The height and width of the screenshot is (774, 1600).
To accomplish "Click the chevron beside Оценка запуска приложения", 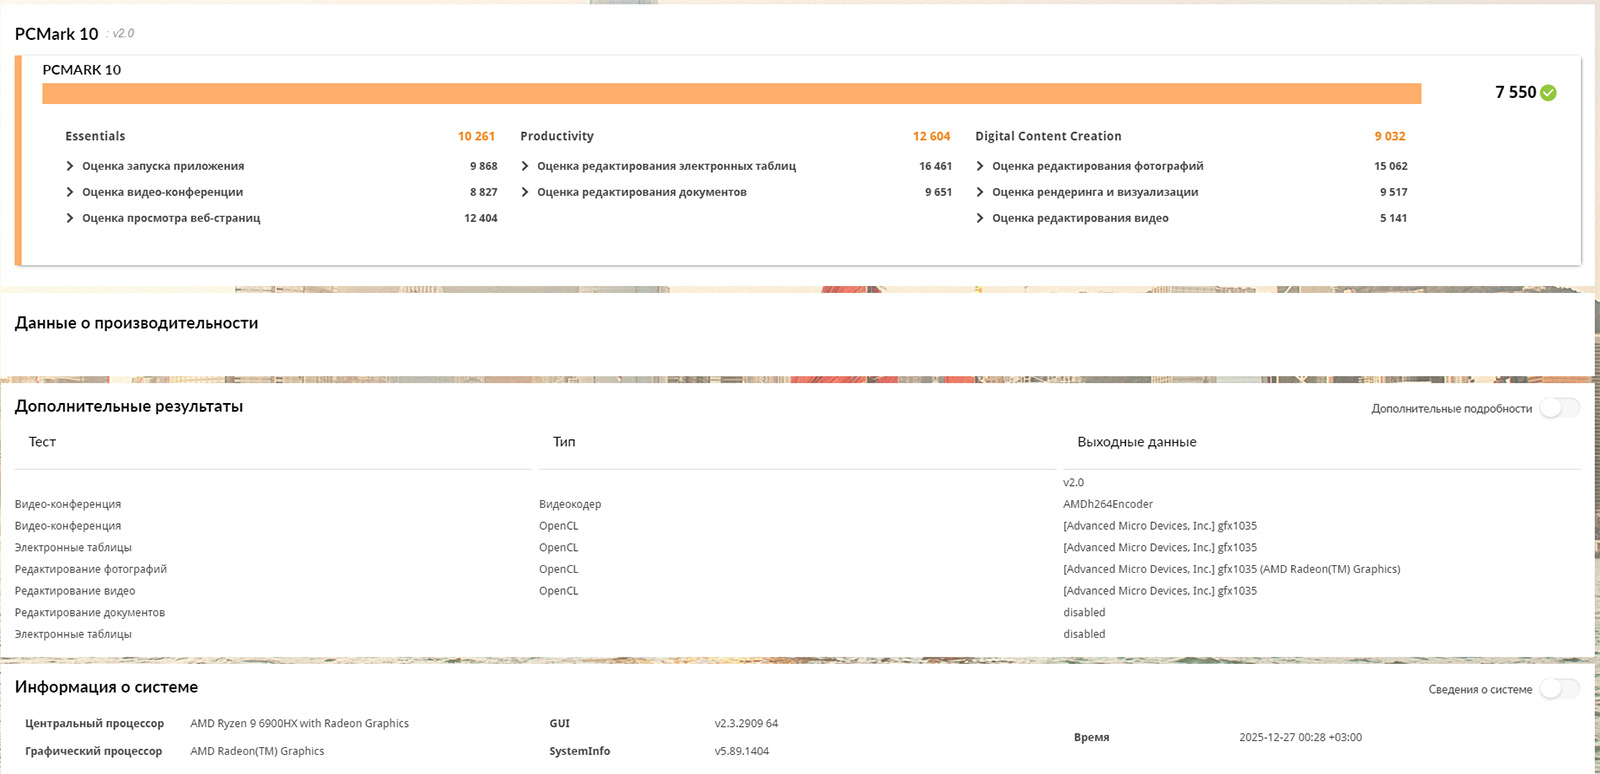I will point(70,166).
